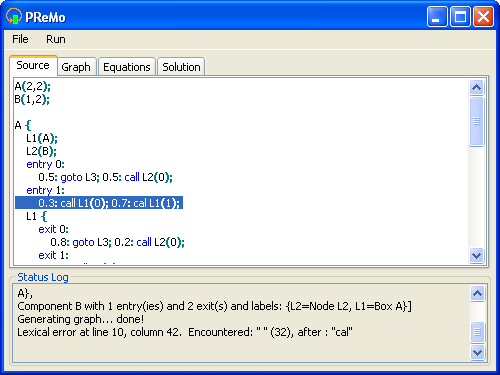Close the PReMo window

coord(483,16)
